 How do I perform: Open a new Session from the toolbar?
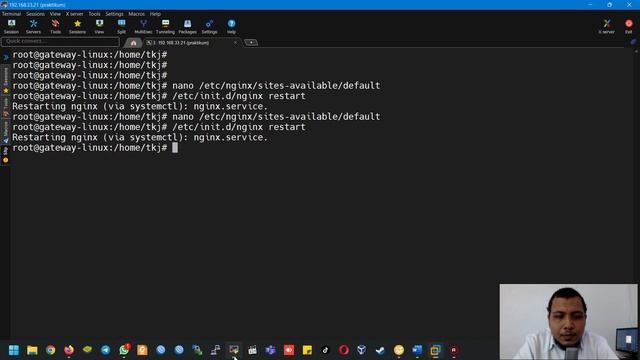pyautogui.click(x=11, y=26)
